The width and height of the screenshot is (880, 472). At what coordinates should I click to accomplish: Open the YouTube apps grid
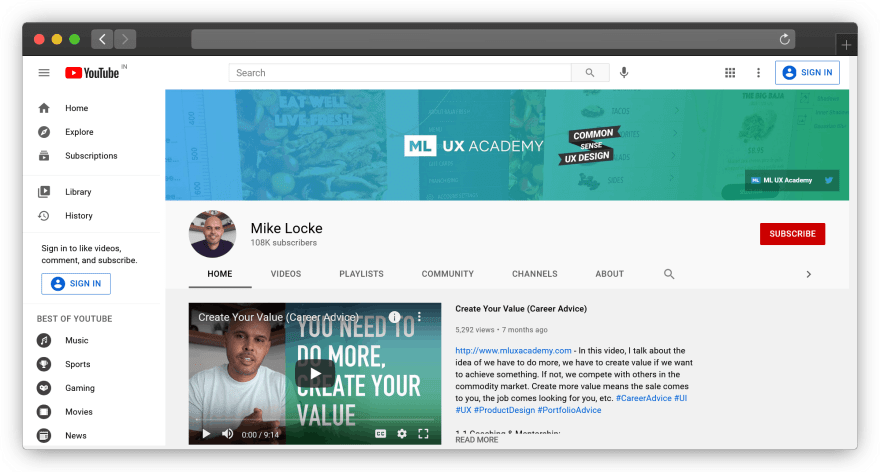pyautogui.click(x=730, y=73)
